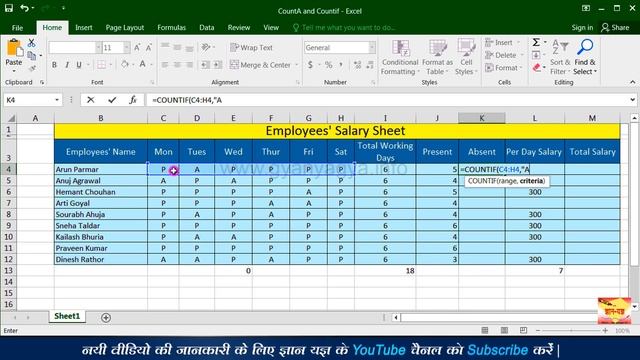Image resolution: width=640 pixels, height=360 pixels.
Task: Expand Merge & Center dropdown arrow
Action: tap(297, 65)
